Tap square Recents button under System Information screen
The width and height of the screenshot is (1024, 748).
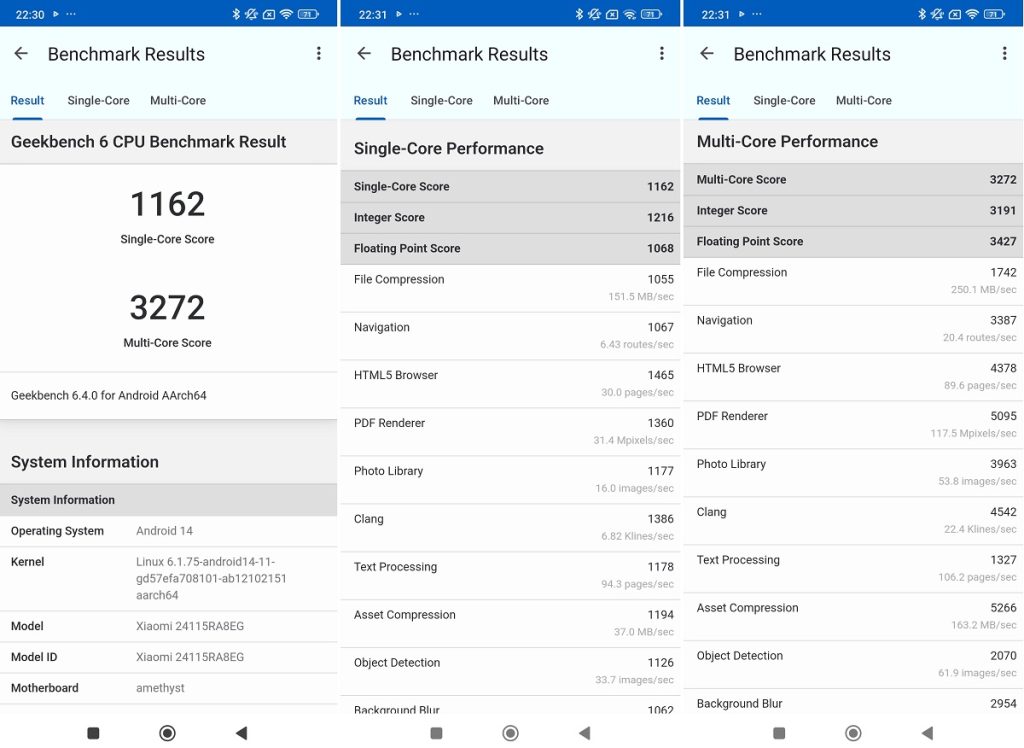point(93,733)
